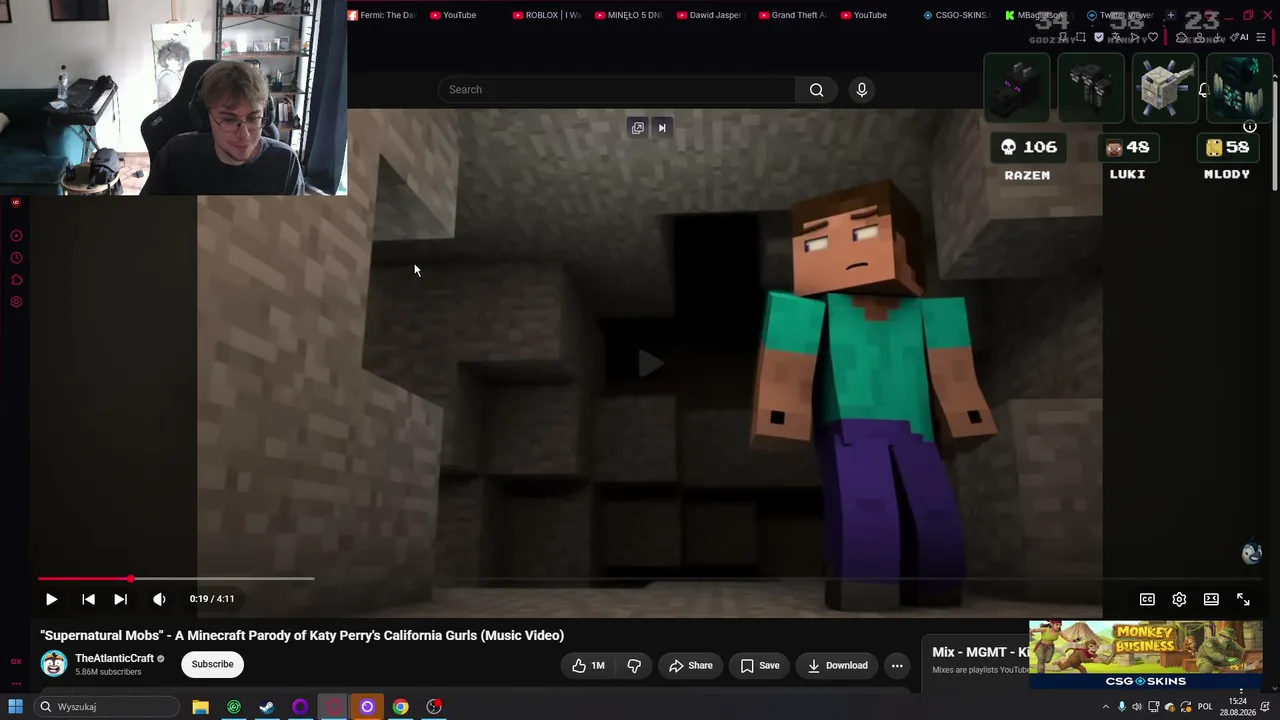The height and width of the screenshot is (720, 1280).
Task: Open Google Chrome from the taskbar
Action: coord(400,707)
